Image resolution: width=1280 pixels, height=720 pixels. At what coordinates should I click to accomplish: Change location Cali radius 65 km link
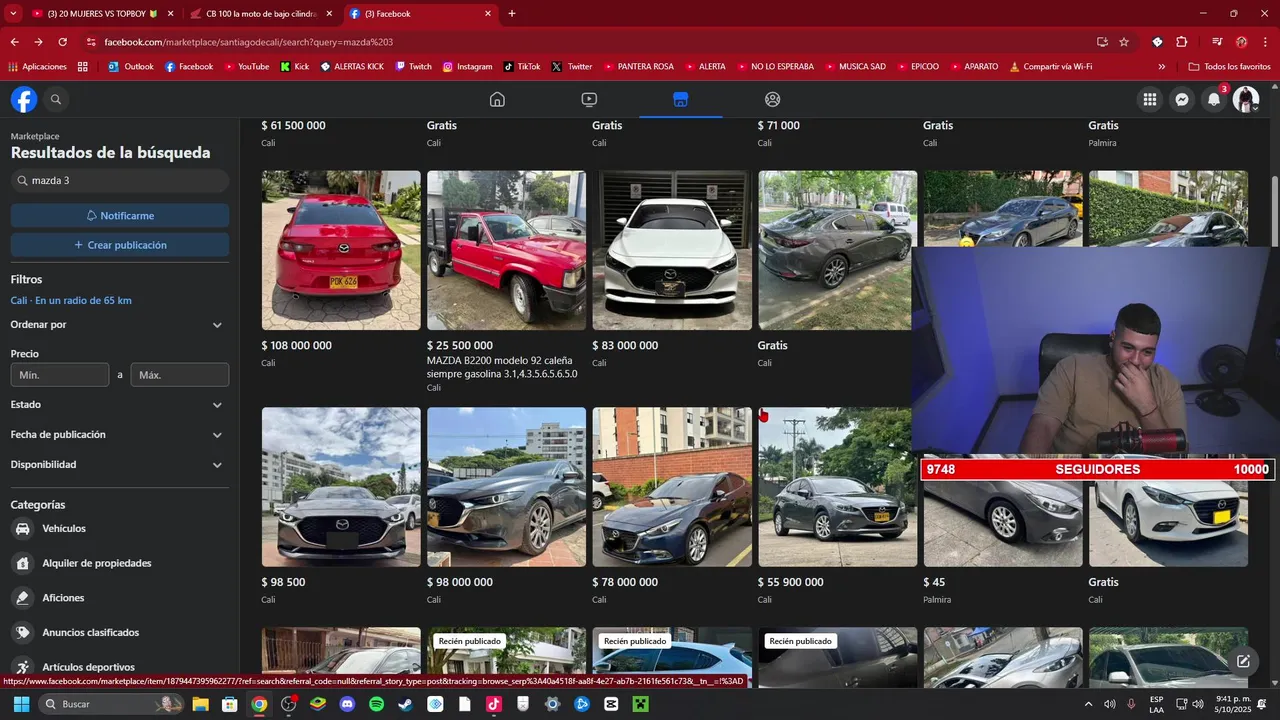tap(71, 301)
